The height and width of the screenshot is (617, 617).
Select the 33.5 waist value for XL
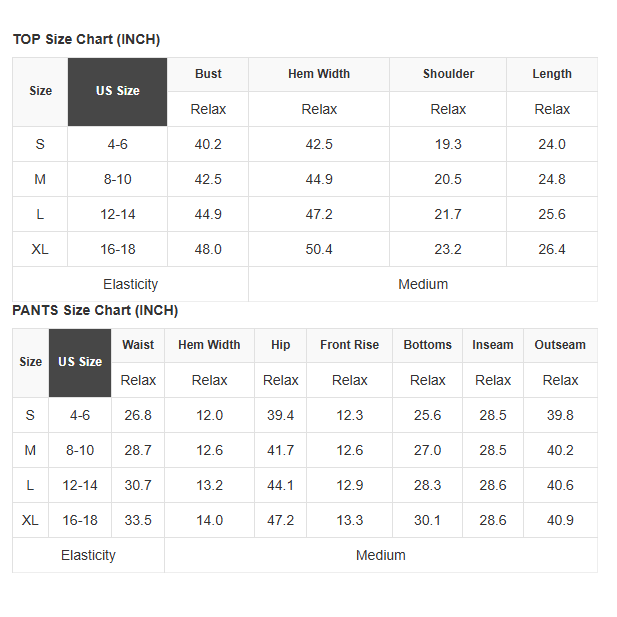[x=138, y=520]
